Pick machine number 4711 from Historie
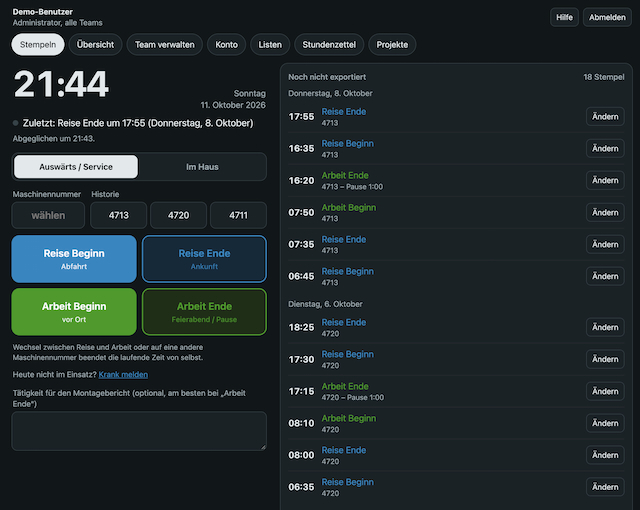Image resolution: width=640 pixels, height=510 pixels. [238, 215]
